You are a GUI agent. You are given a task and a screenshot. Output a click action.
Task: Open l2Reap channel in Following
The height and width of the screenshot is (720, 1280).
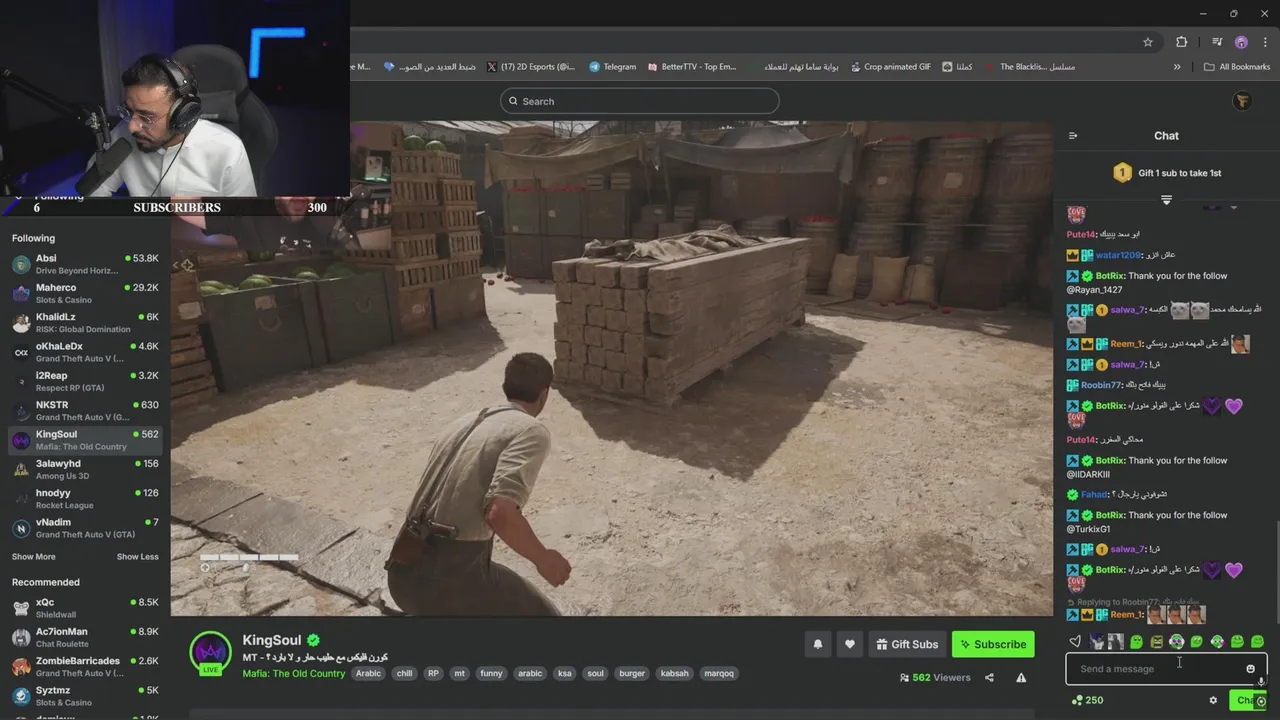pos(85,381)
